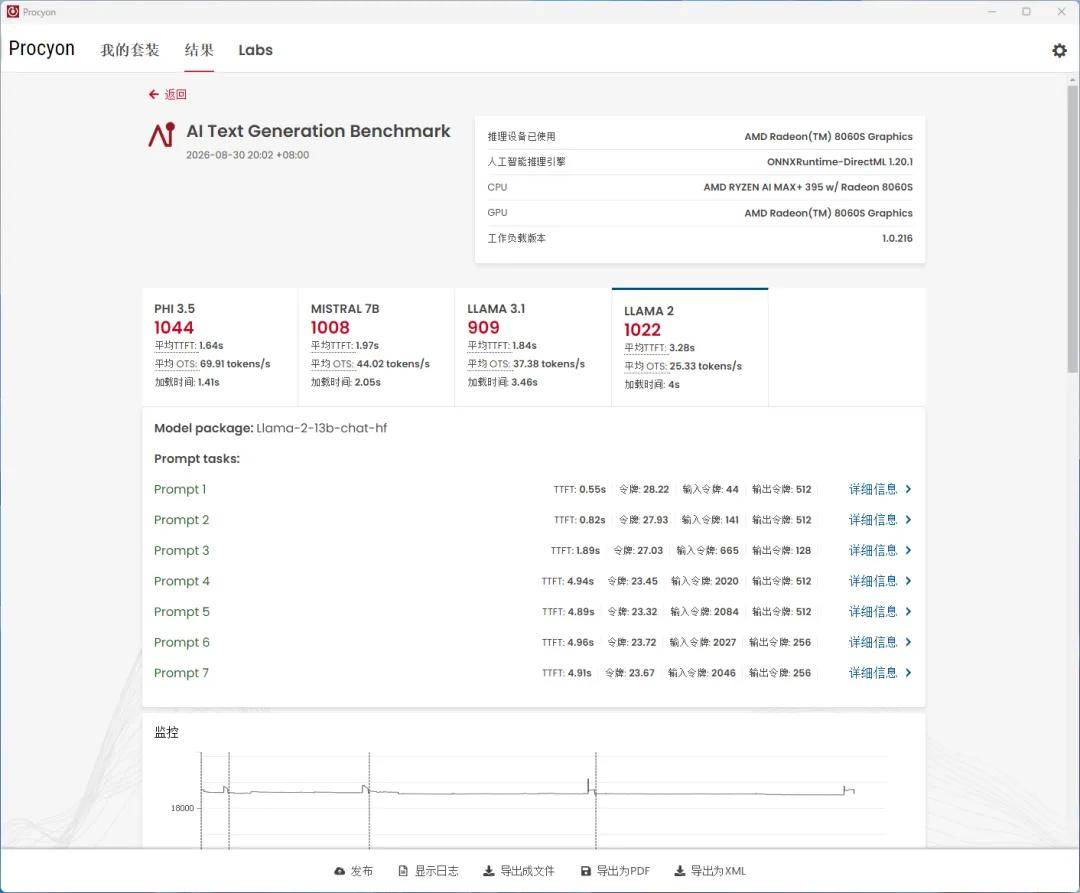Screen dimensions: 1080x893
Task: Expand Prompt 5 details chevron
Action: 908,611
